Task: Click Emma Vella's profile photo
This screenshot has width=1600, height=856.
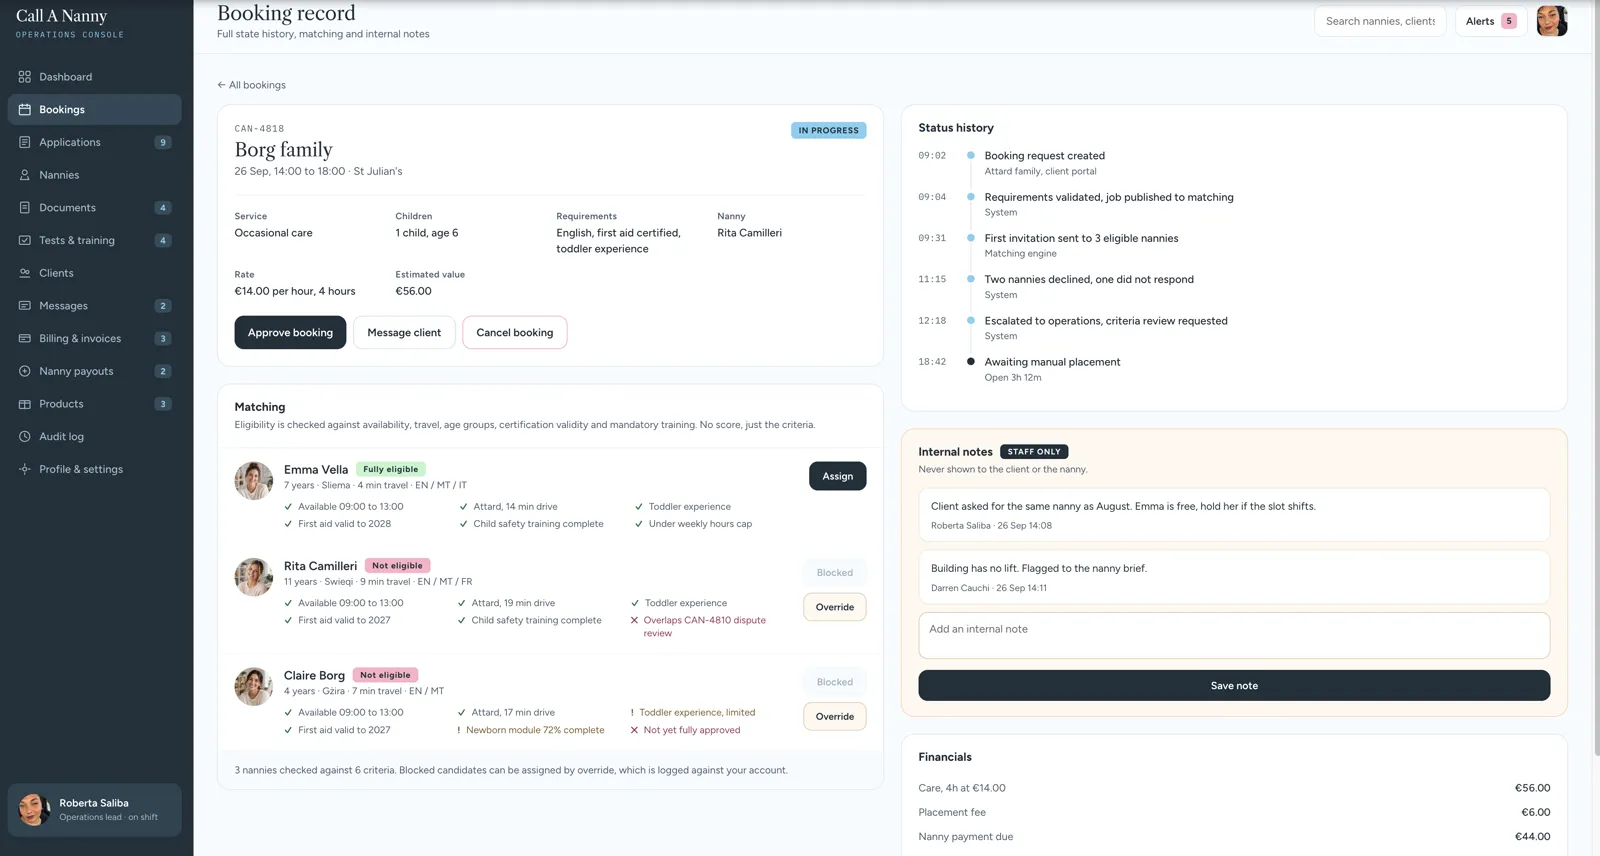Action: coord(254,481)
